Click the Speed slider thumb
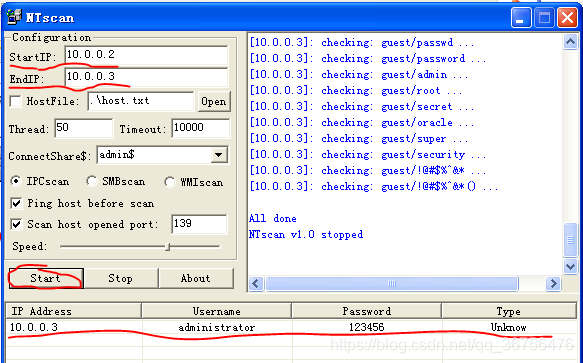The height and width of the screenshot is (363, 583). tap(168, 247)
